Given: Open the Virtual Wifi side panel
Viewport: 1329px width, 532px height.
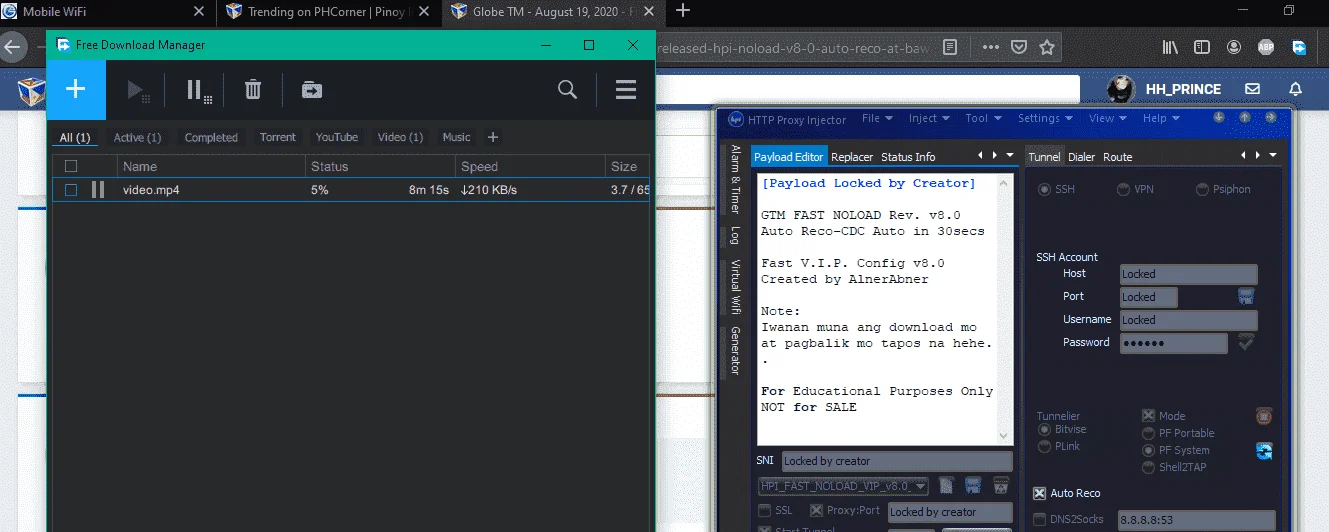Looking at the screenshot, I should pyautogui.click(x=735, y=287).
